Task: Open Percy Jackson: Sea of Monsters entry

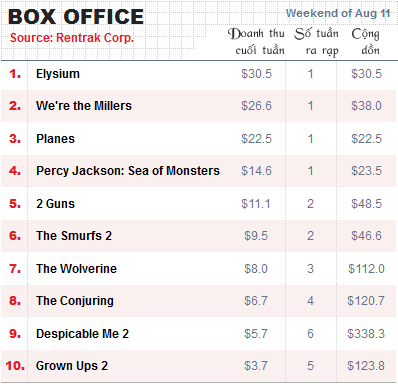Action: pyautogui.click(x=128, y=171)
